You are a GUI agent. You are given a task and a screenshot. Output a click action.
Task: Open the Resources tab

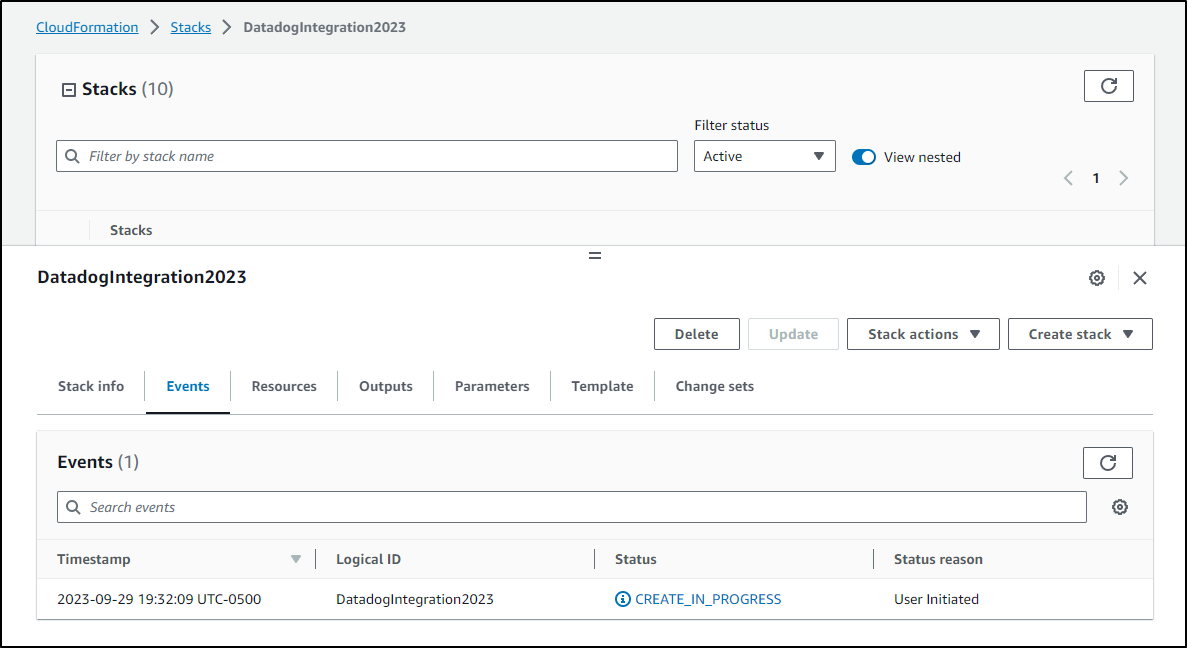point(284,386)
